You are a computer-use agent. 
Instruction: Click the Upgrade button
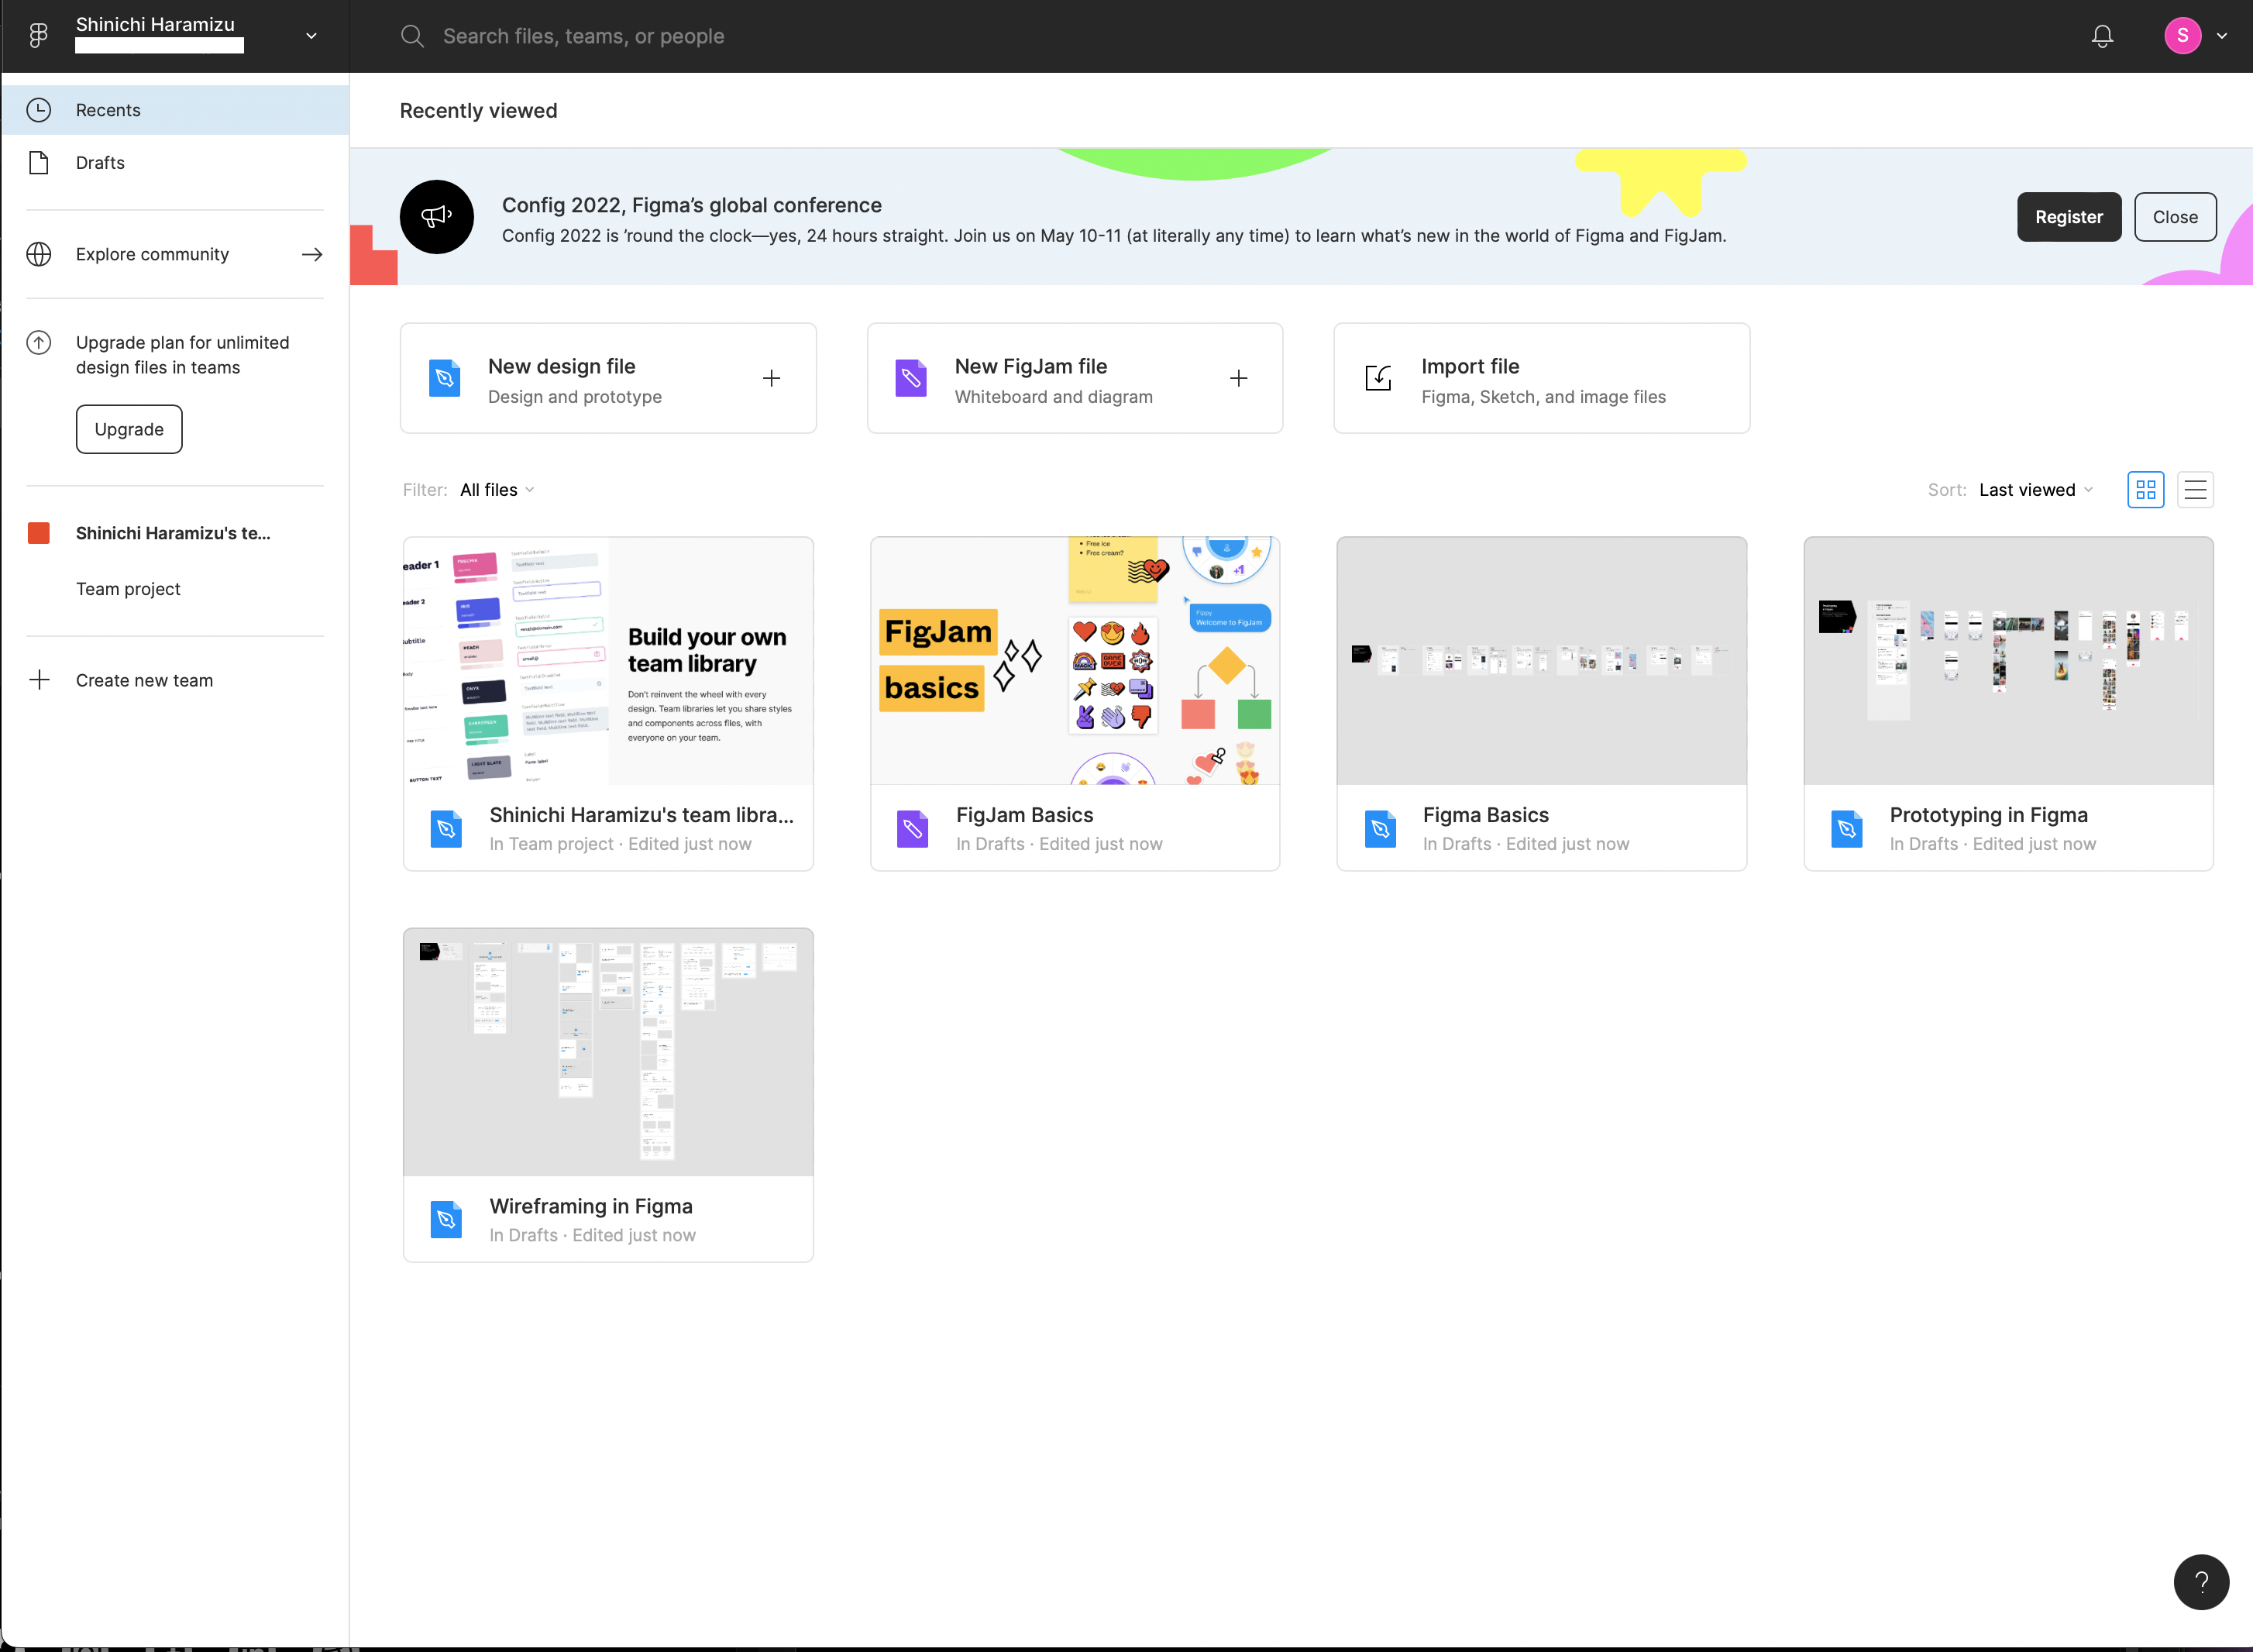tap(129, 429)
